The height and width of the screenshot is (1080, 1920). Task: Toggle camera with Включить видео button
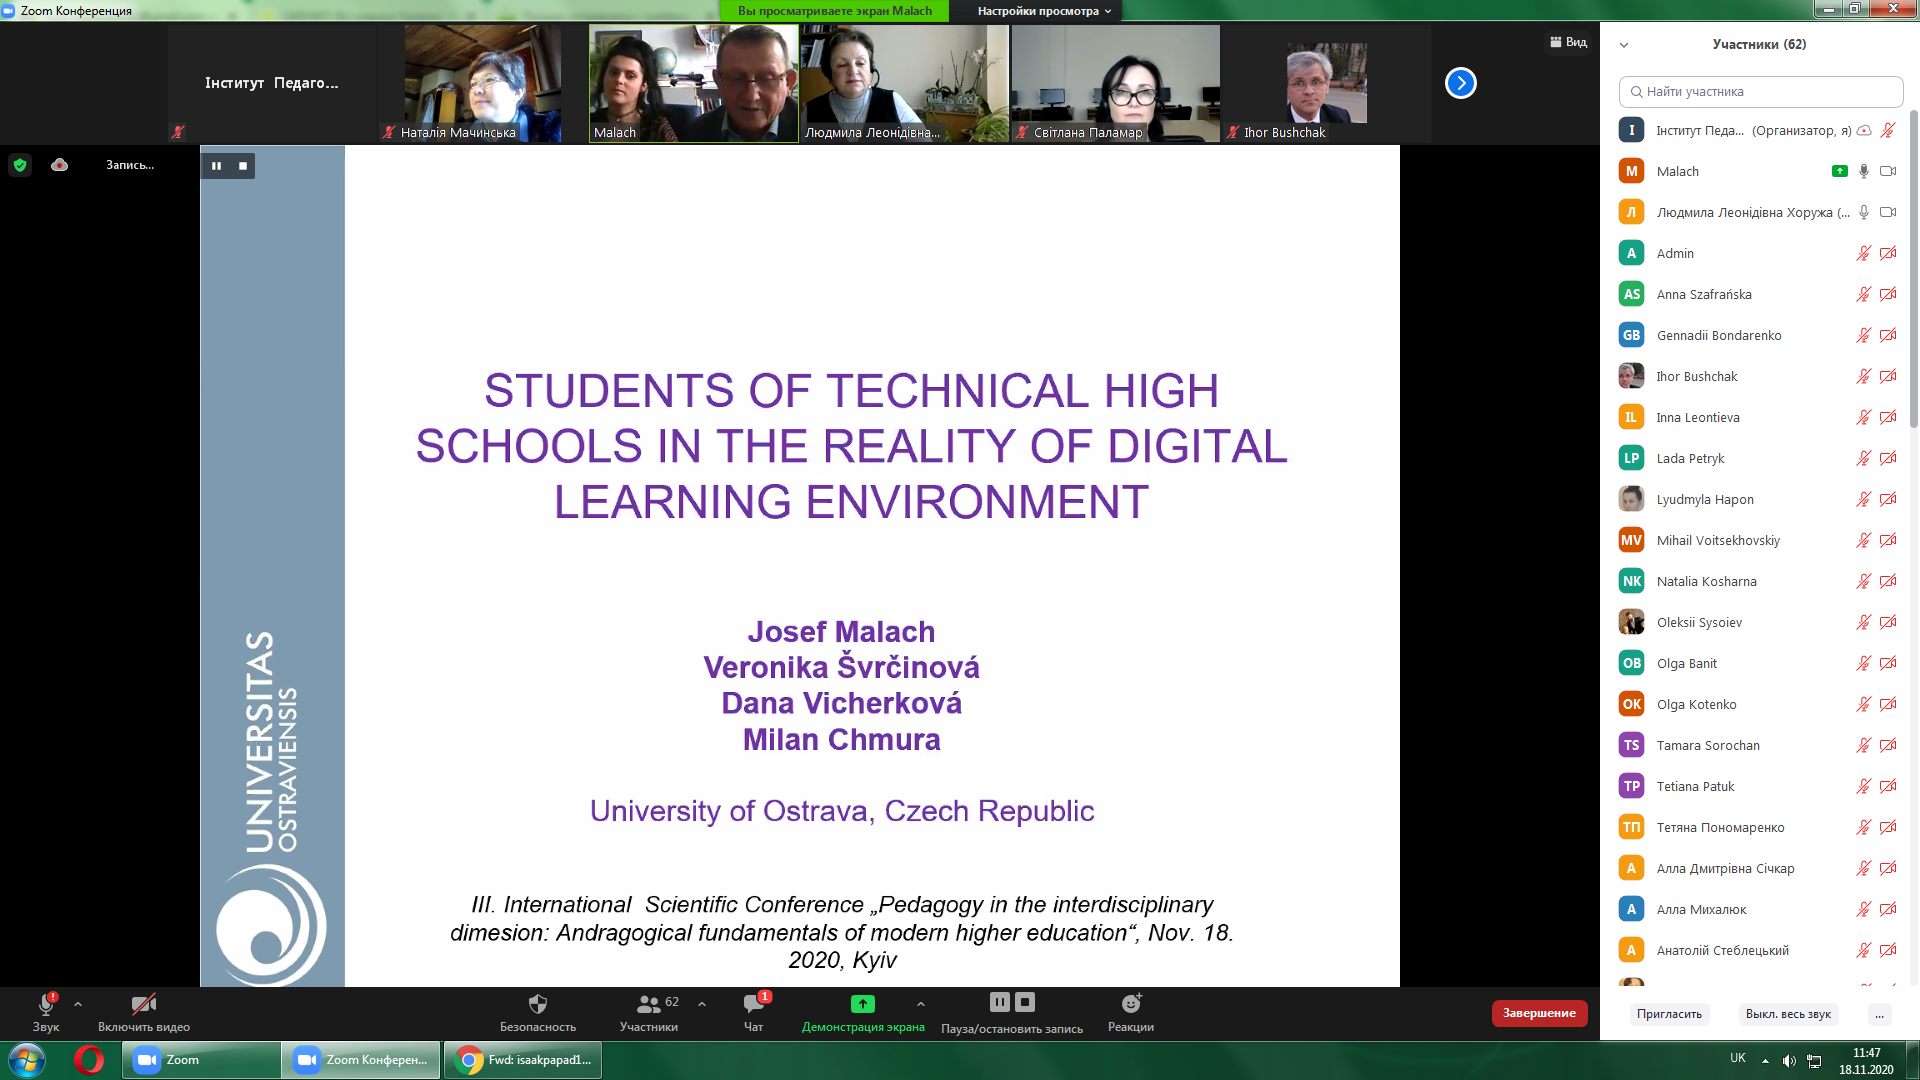143,1004
